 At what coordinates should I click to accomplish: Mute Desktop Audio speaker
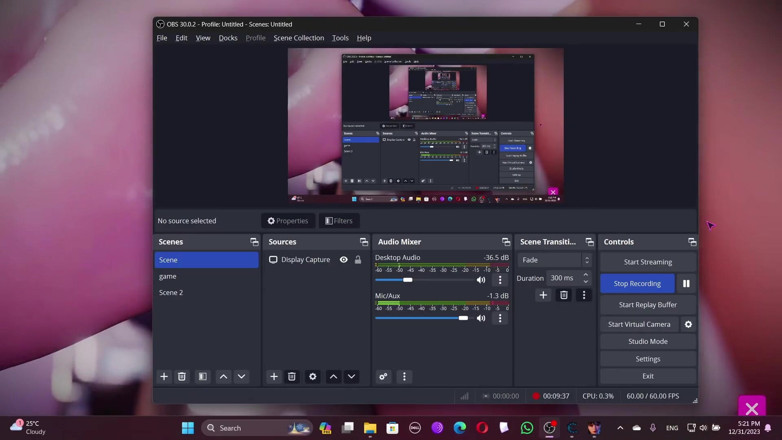click(481, 280)
